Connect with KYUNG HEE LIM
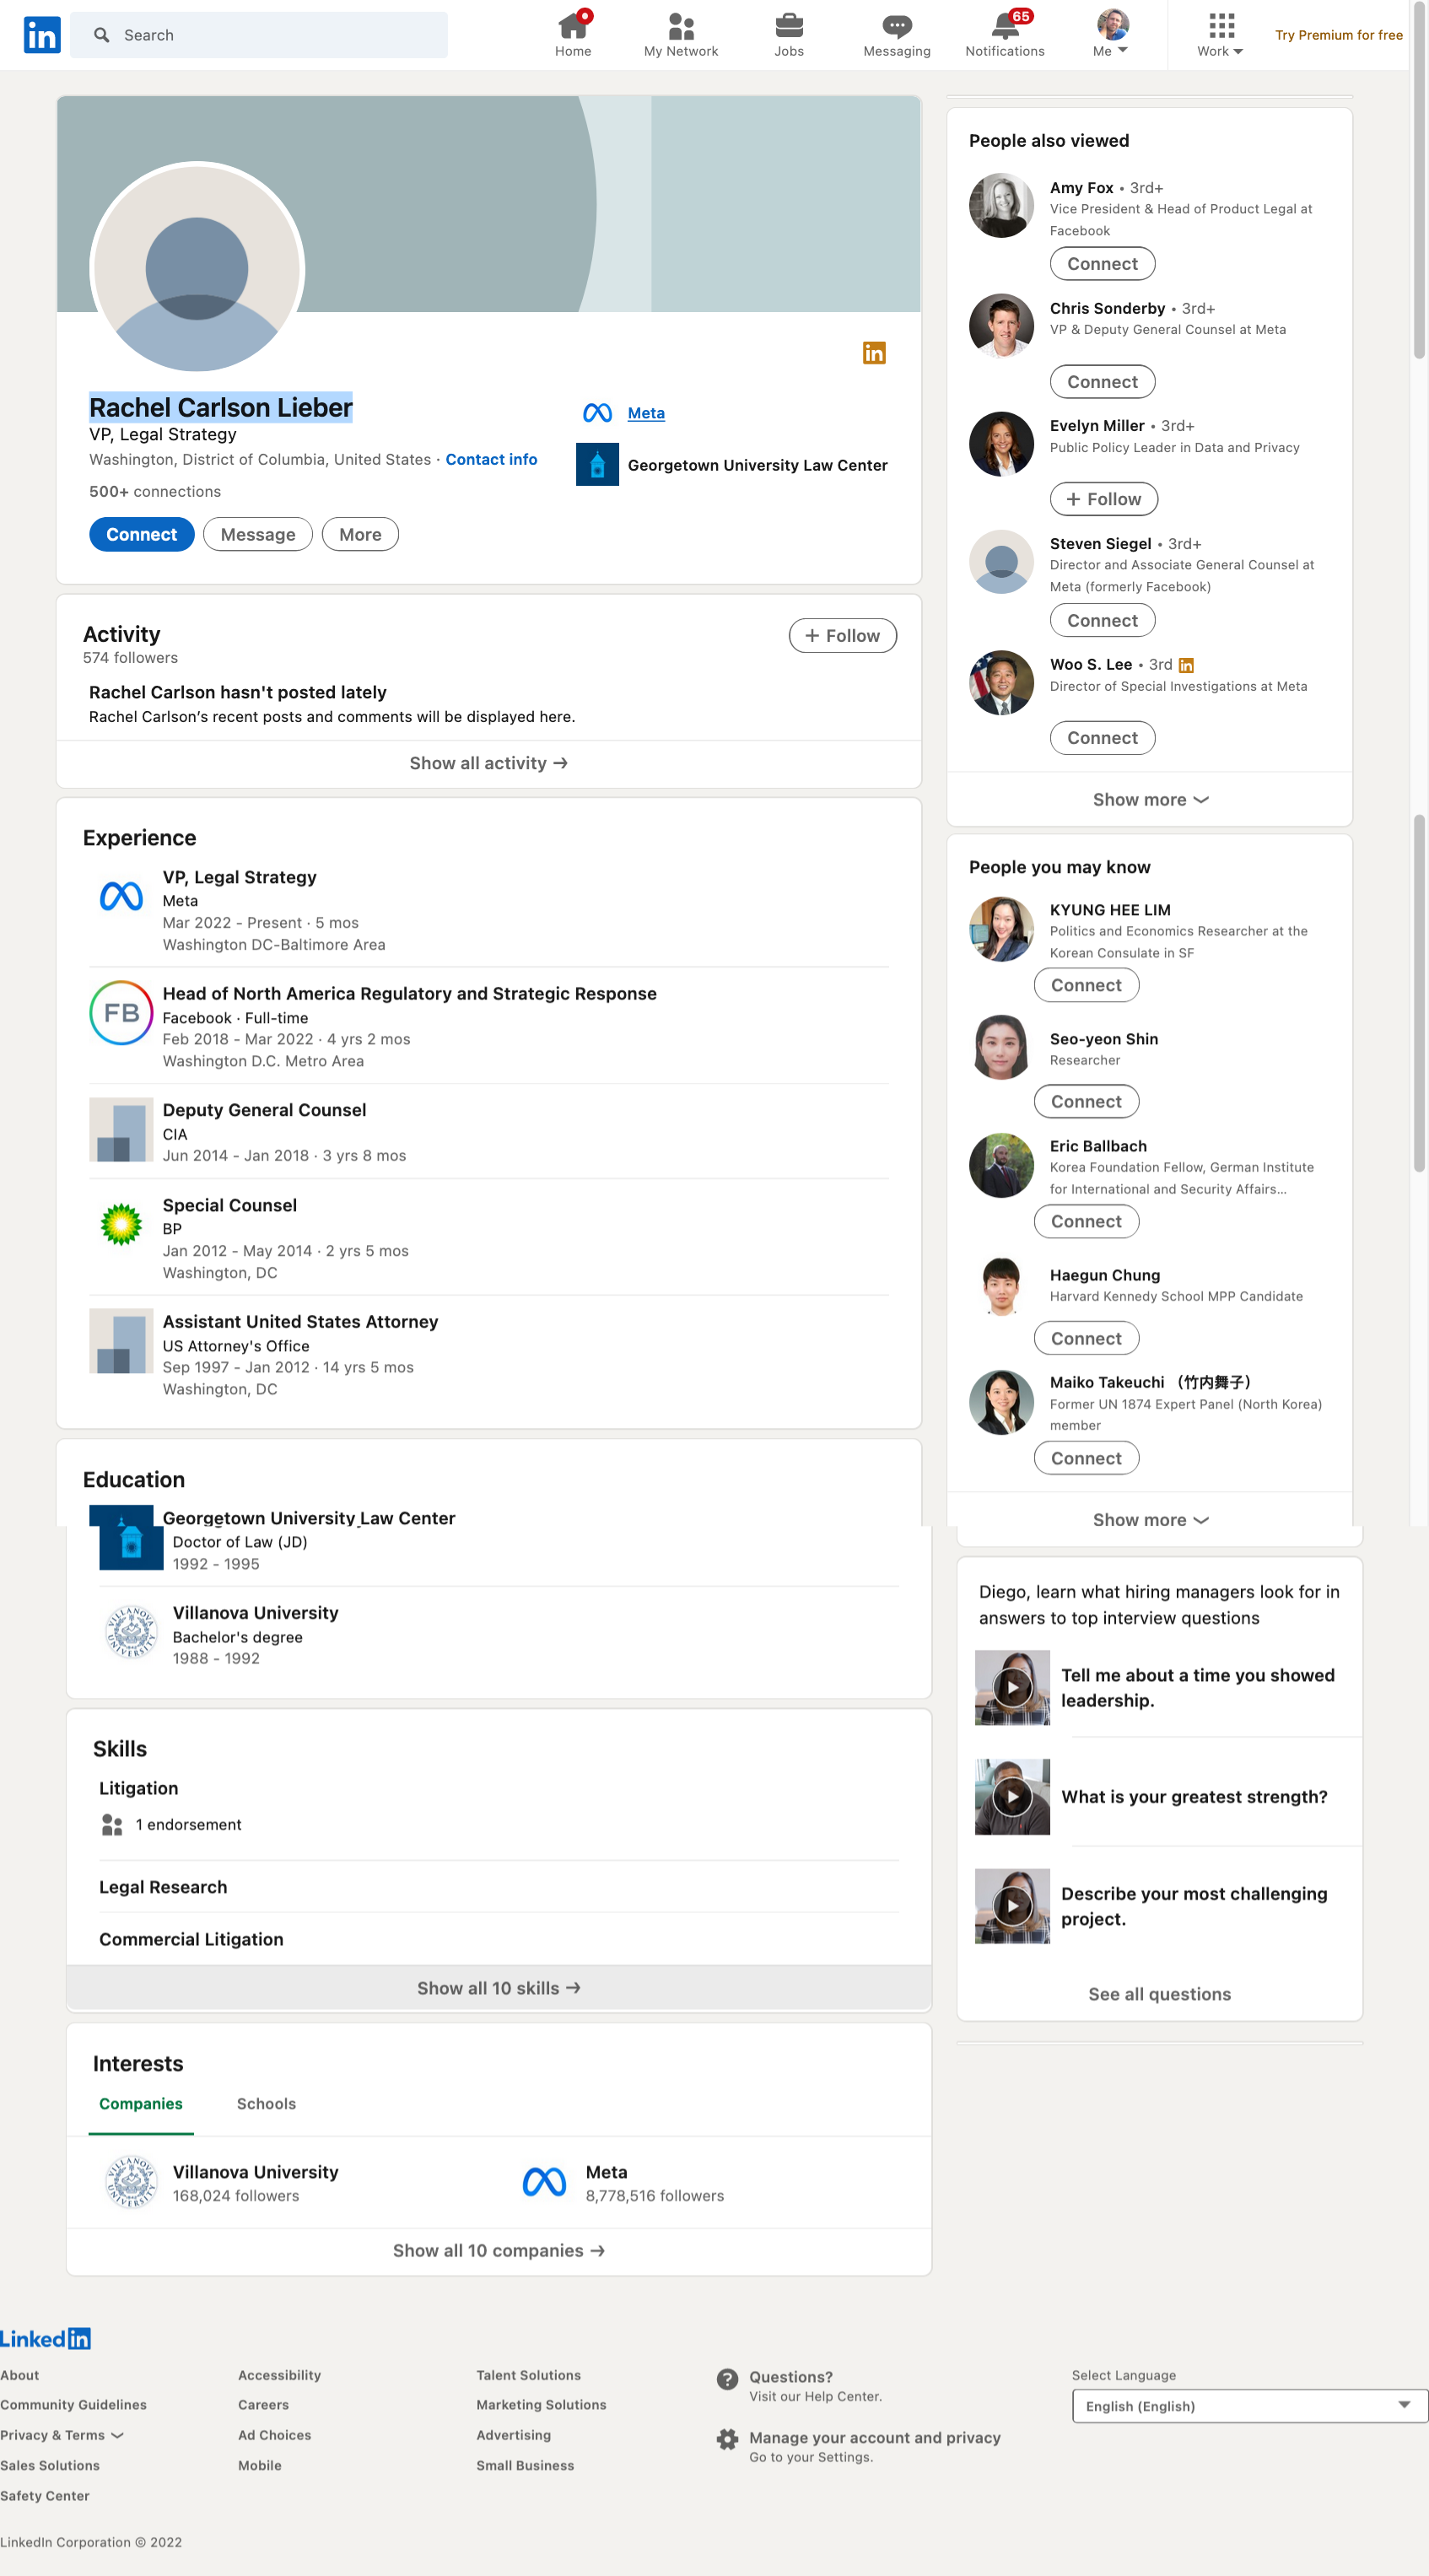1429x2576 pixels. pyautogui.click(x=1086, y=986)
